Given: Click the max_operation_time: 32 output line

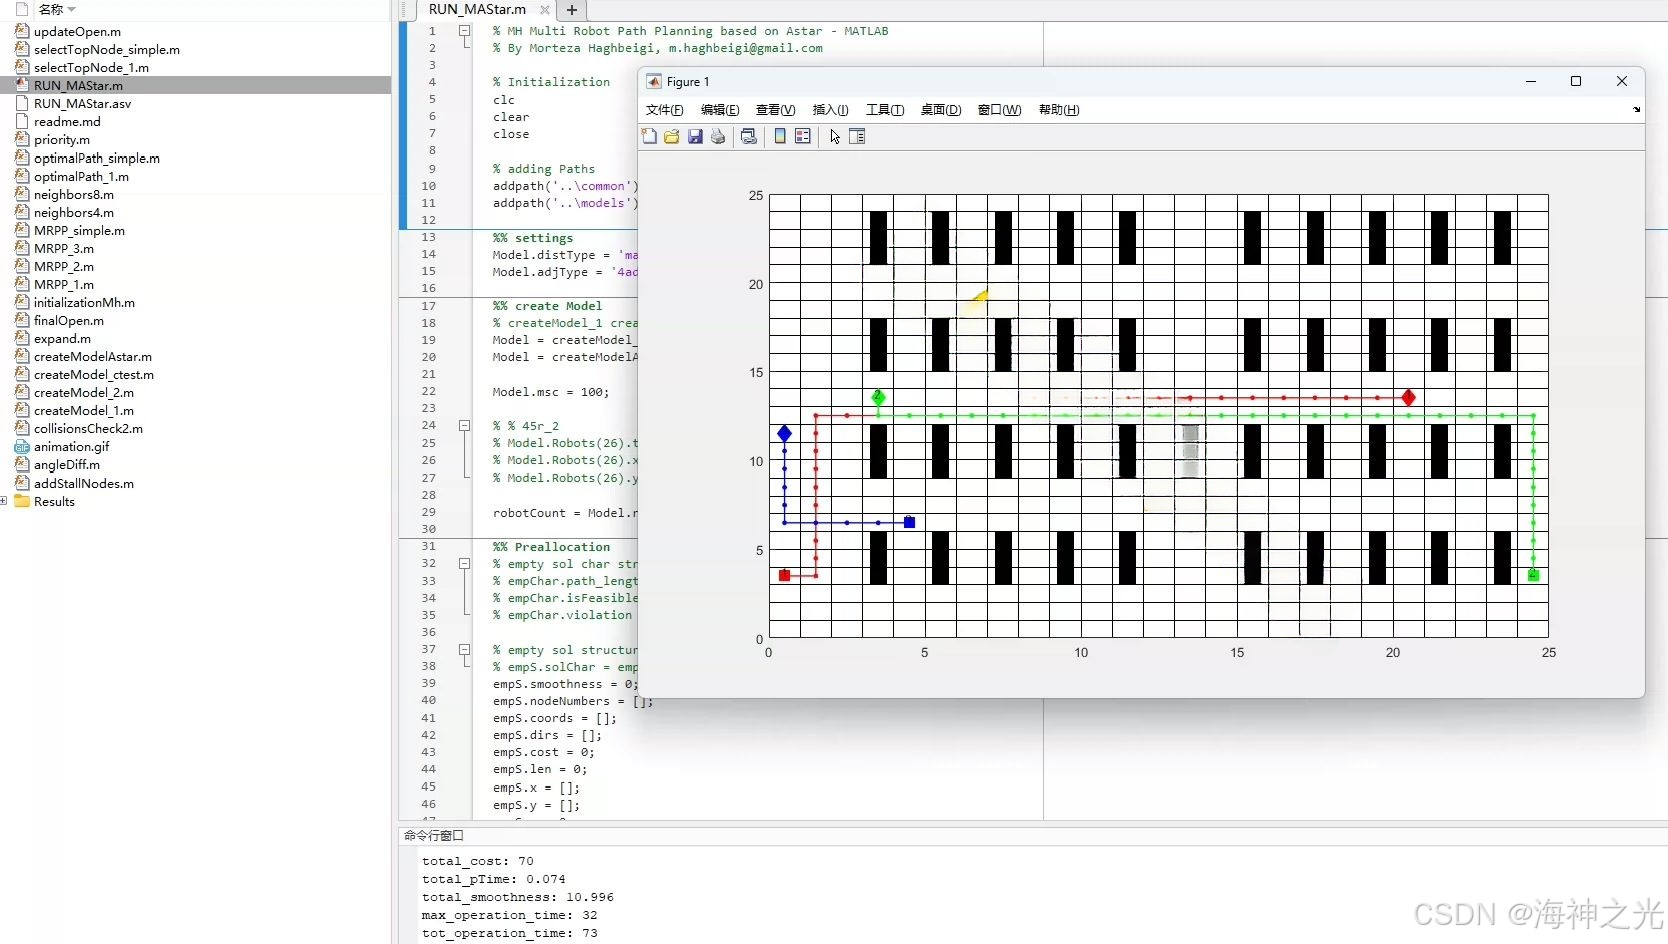Looking at the screenshot, I should 510,915.
